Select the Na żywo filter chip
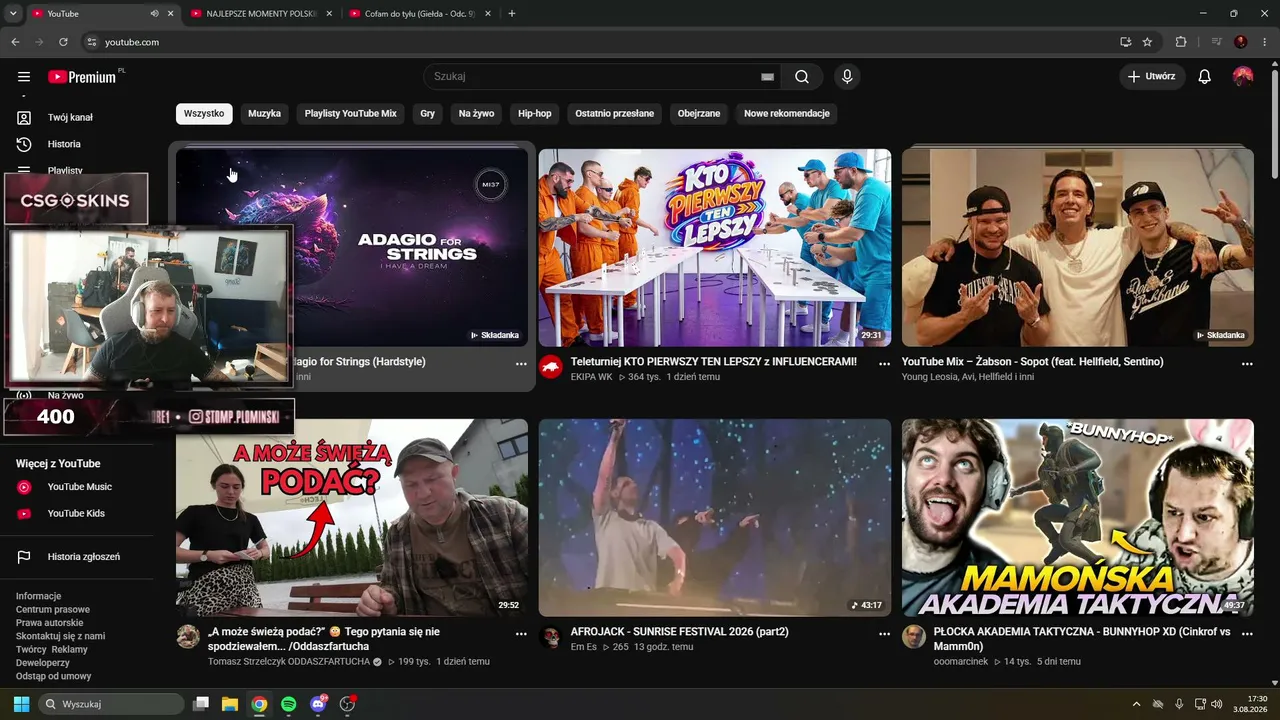The height and width of the screenshot is (720, 1280). point(477,114)
